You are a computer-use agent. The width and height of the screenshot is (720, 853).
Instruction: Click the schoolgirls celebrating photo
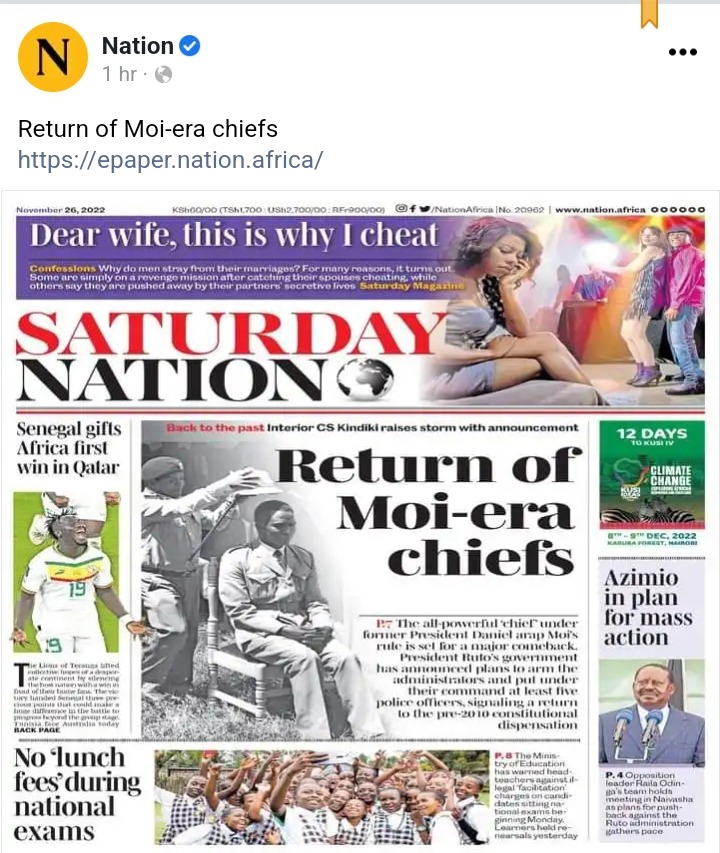[x=322, y=796]
